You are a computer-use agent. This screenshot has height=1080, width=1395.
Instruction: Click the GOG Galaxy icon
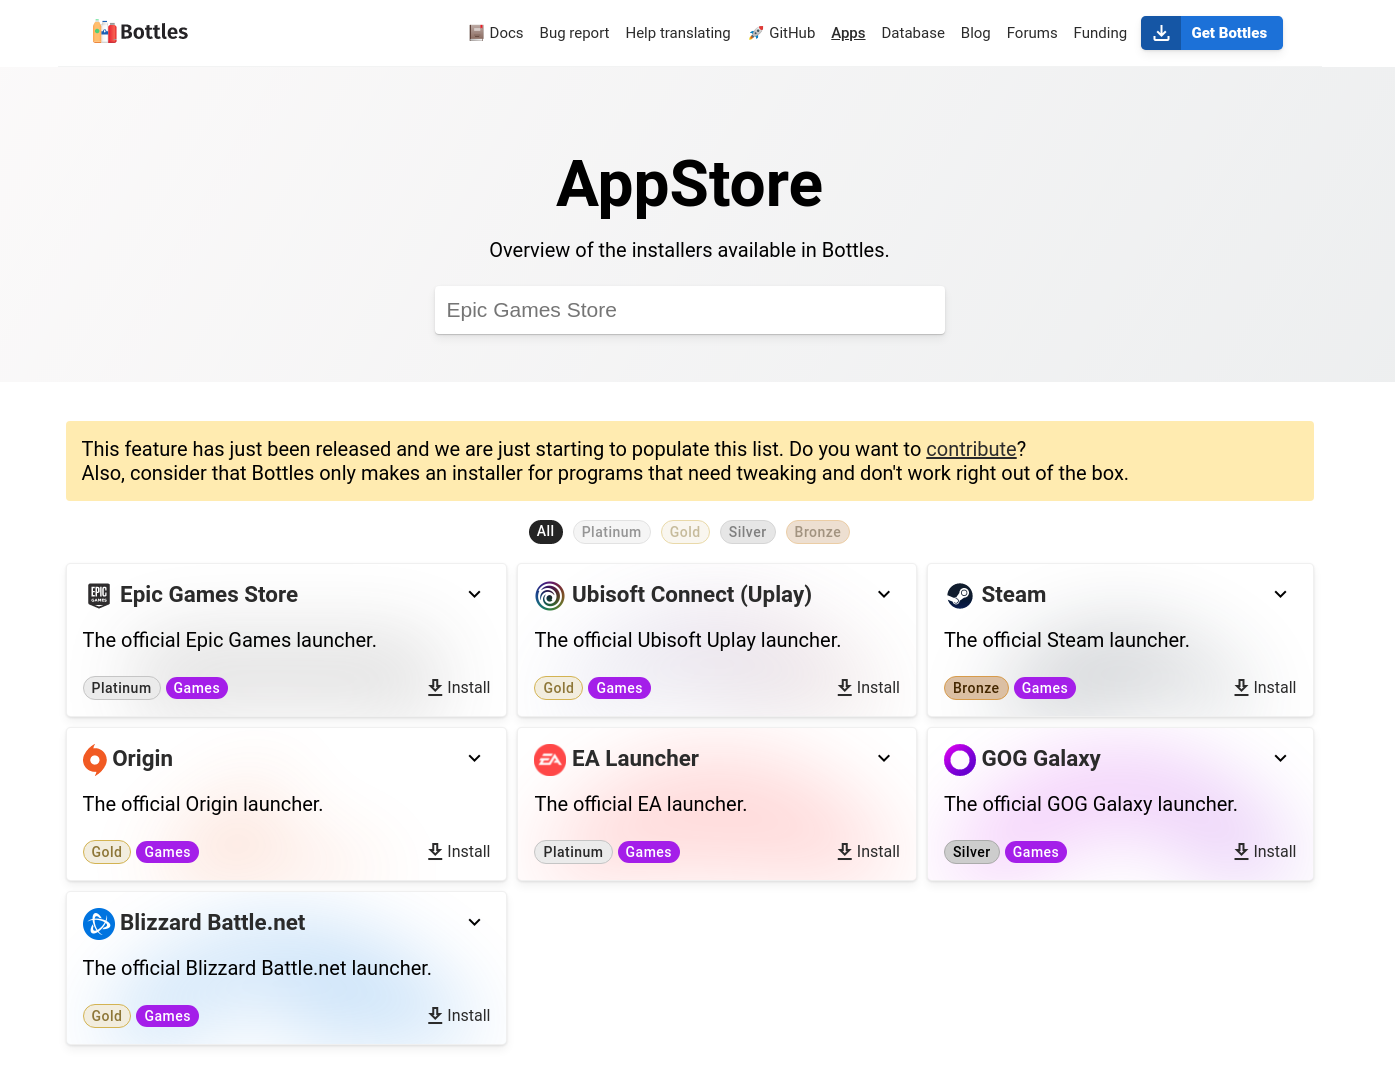click(960, 760)
